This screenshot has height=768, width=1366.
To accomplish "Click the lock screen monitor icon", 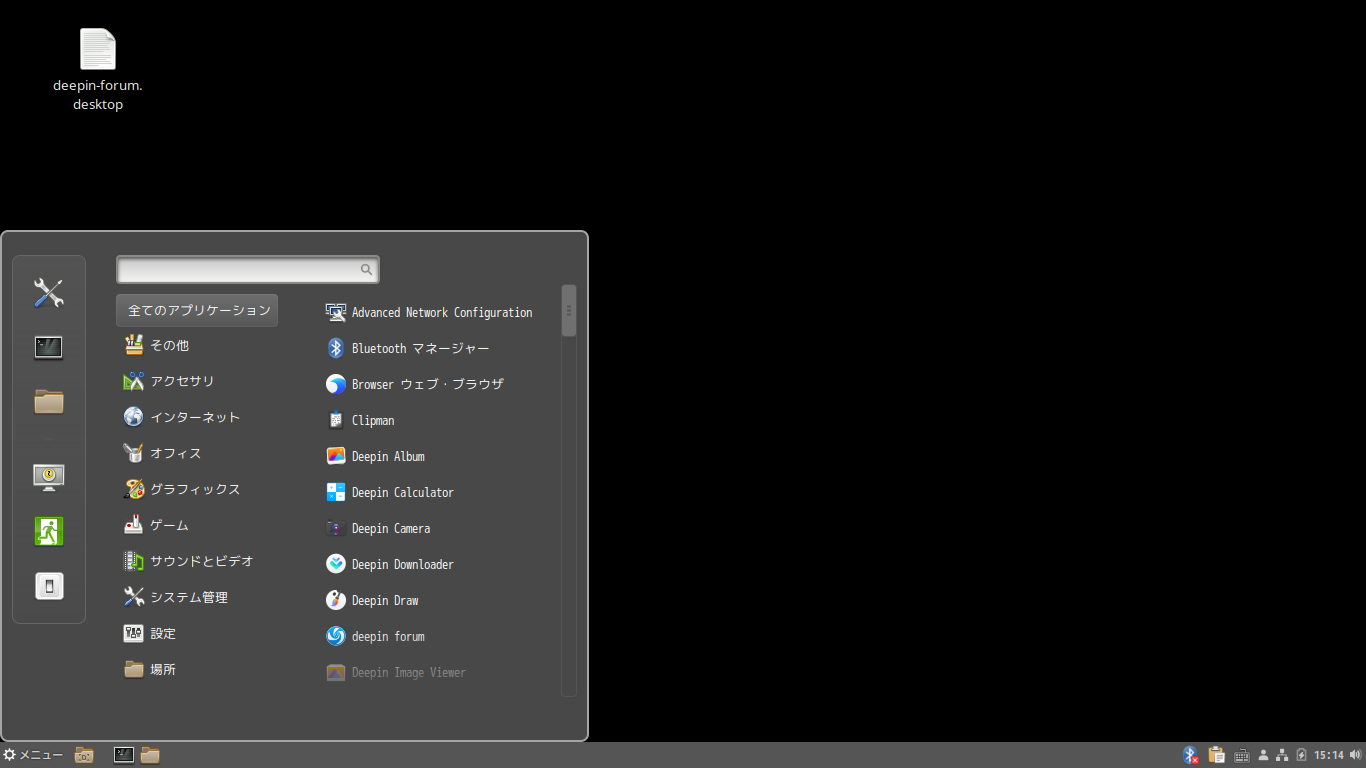I will pyautogui.click(x=49, y=477).
